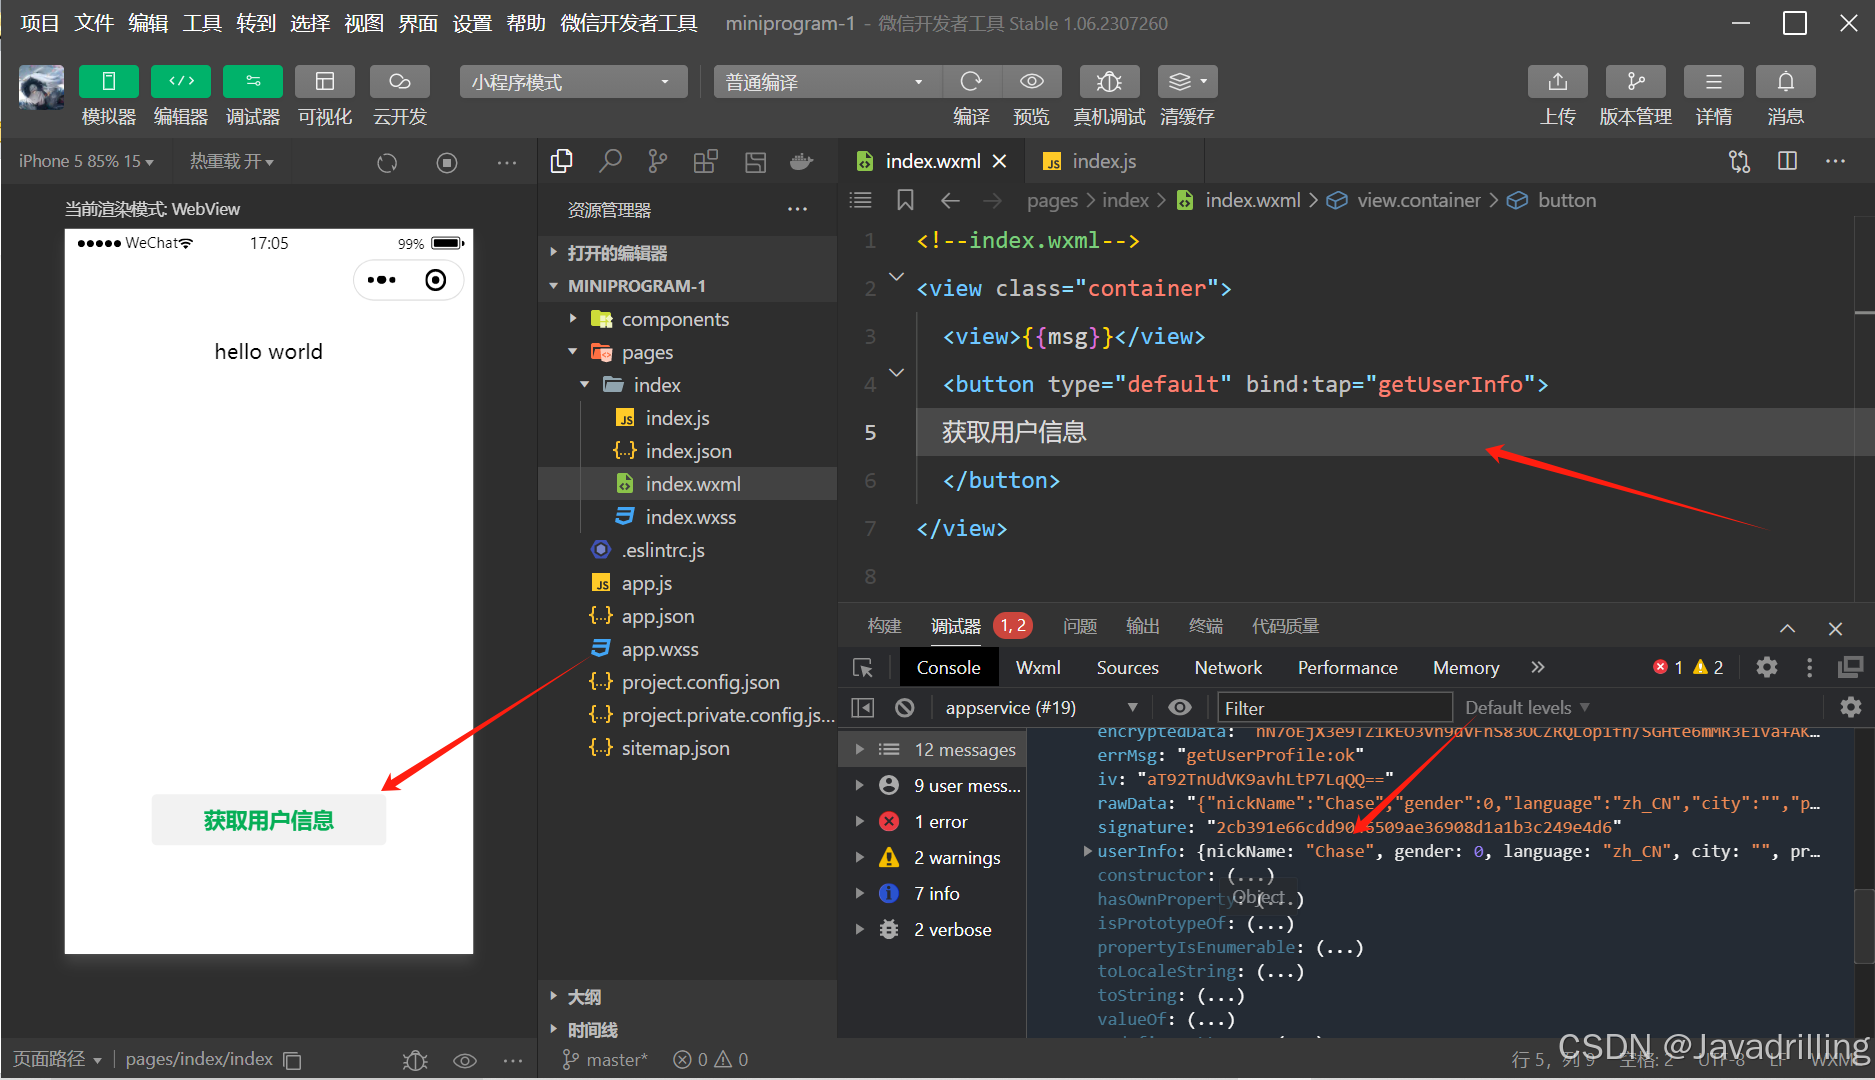Click the devtools settings gear icon
Screen dimensions: 1875x1080
coord(1767,667)
